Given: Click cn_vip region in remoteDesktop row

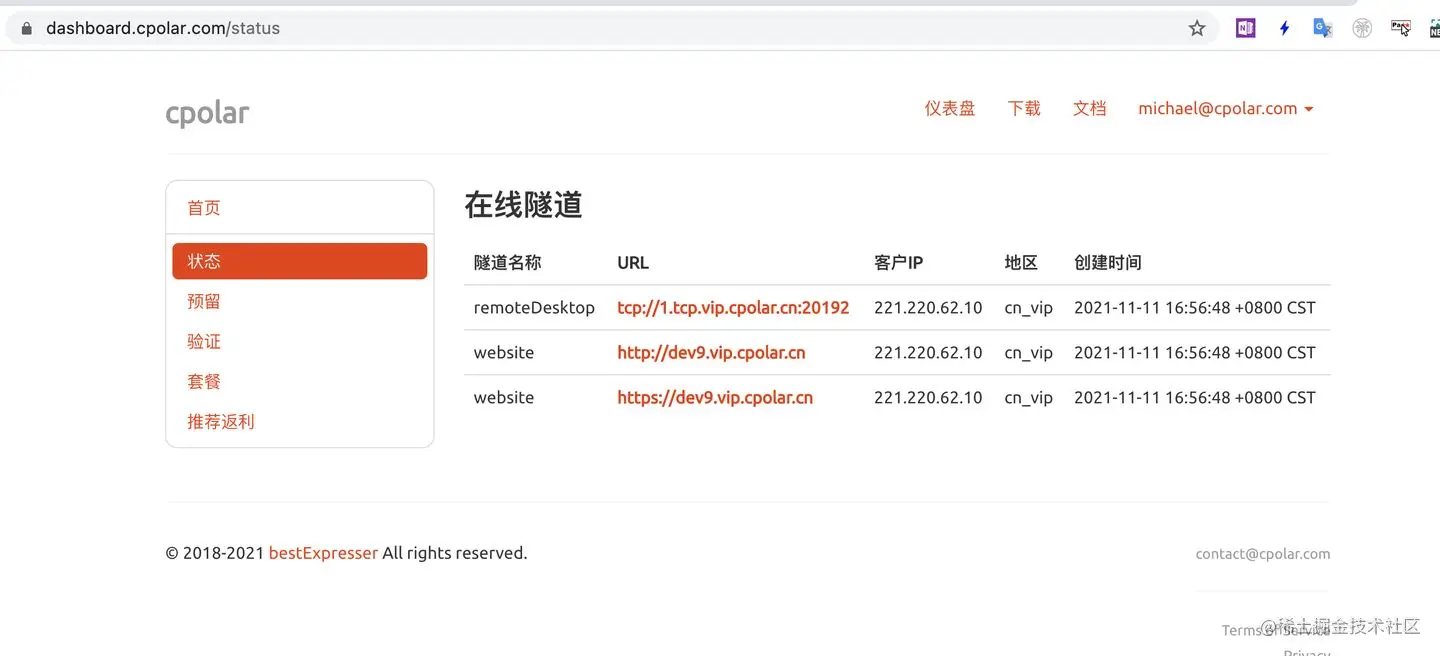Looking at the screenshot, I should pos(1029,307).
